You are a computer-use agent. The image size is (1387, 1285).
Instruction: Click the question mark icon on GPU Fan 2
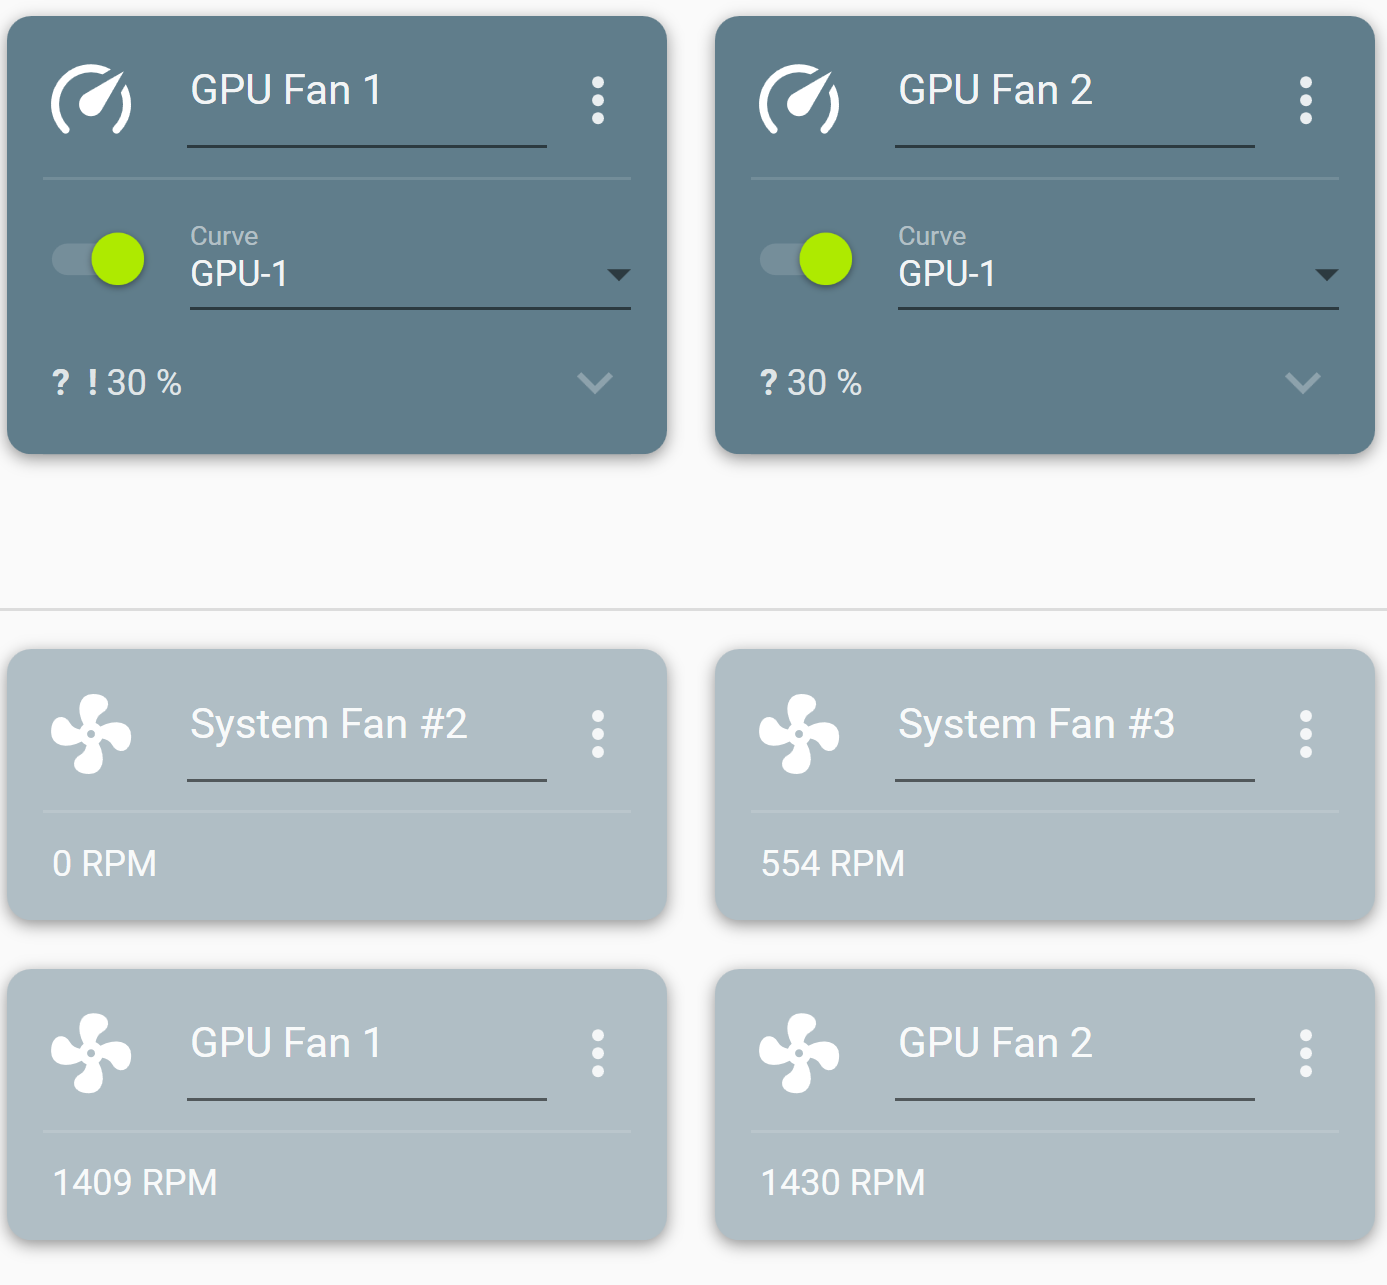[x=768, y=382]
